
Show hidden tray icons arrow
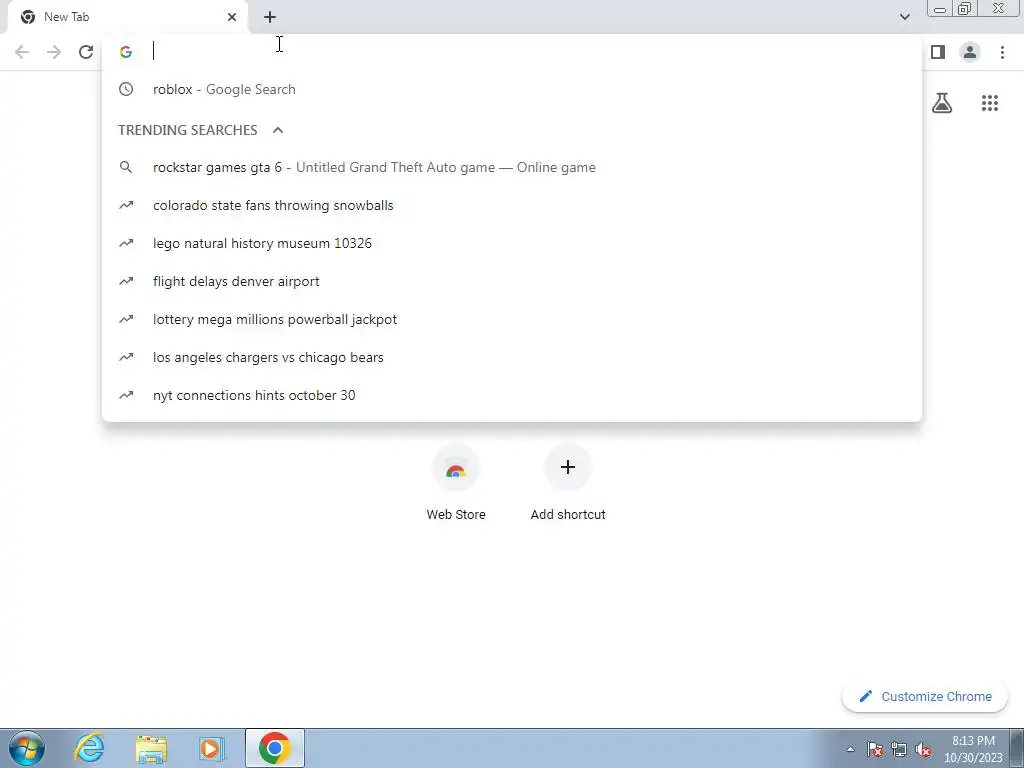tap(850, 749)
